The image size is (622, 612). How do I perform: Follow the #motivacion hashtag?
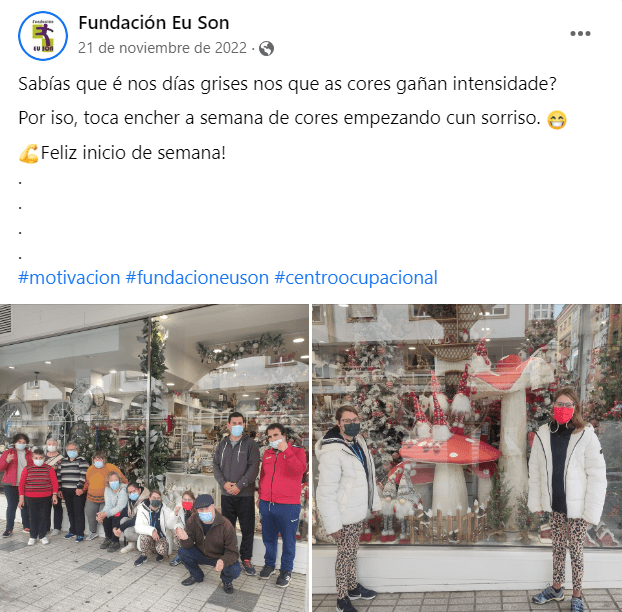coord(69,278)
